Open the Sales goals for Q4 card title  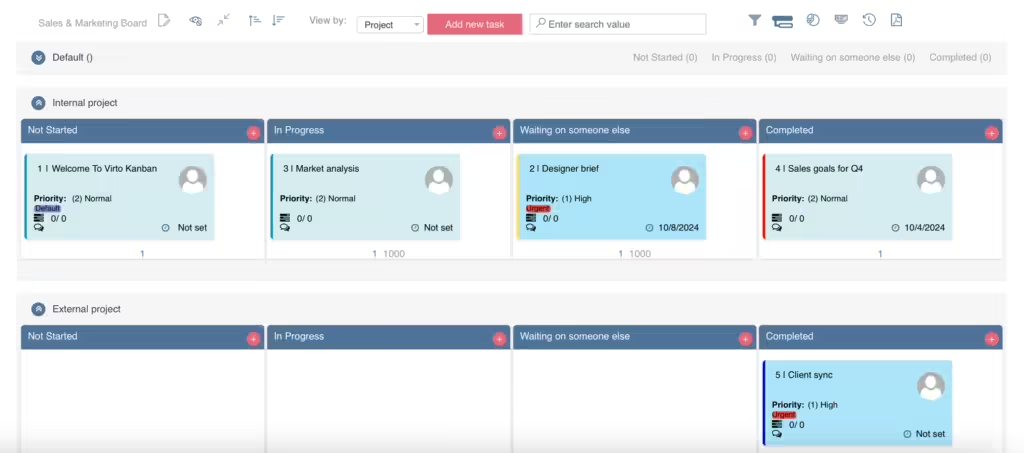[x=819, y=168]
